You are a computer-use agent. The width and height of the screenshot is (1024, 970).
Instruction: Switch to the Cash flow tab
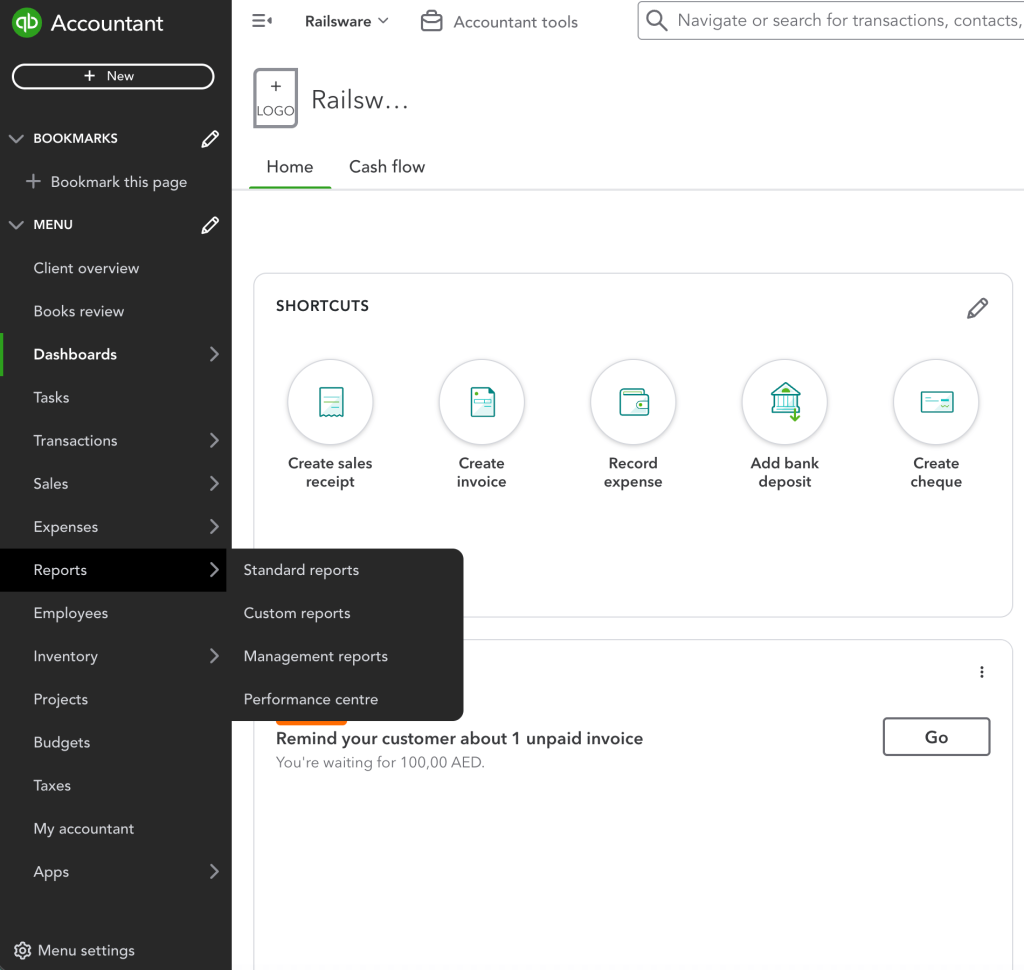click(386, 166)
